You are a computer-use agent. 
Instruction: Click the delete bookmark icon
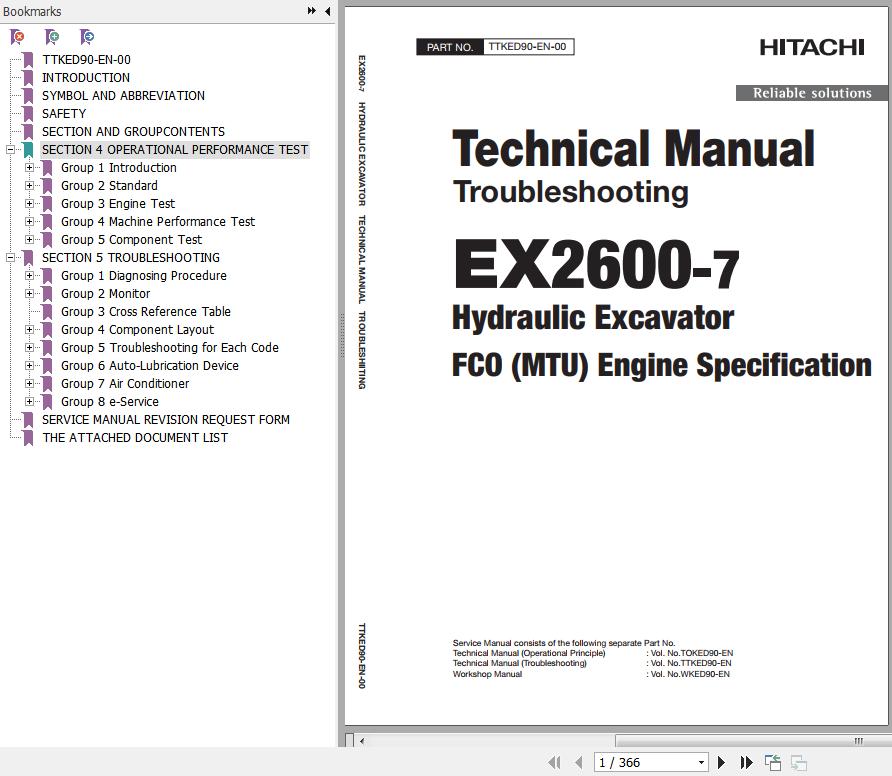click(17, 37)
